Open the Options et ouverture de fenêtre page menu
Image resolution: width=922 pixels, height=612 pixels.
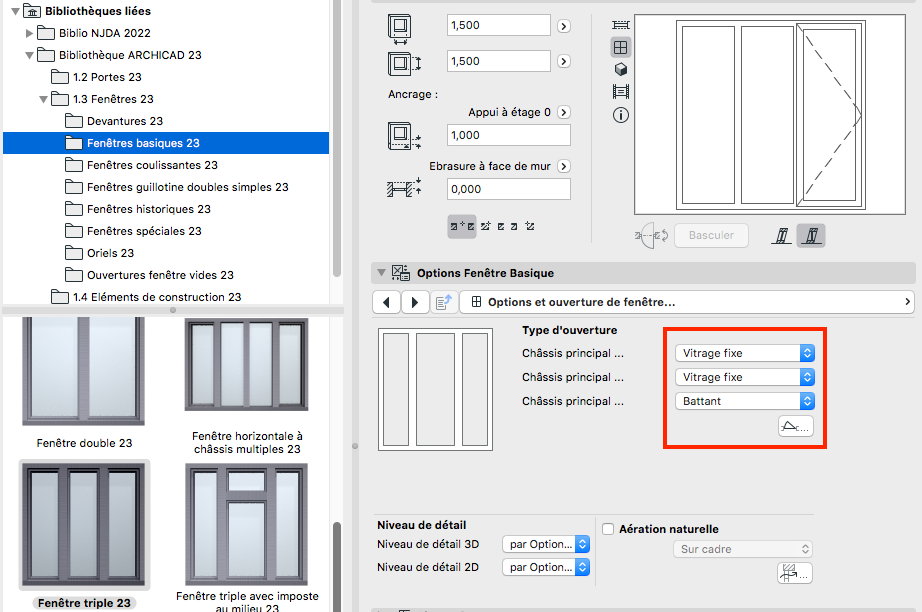pos(687,302)
